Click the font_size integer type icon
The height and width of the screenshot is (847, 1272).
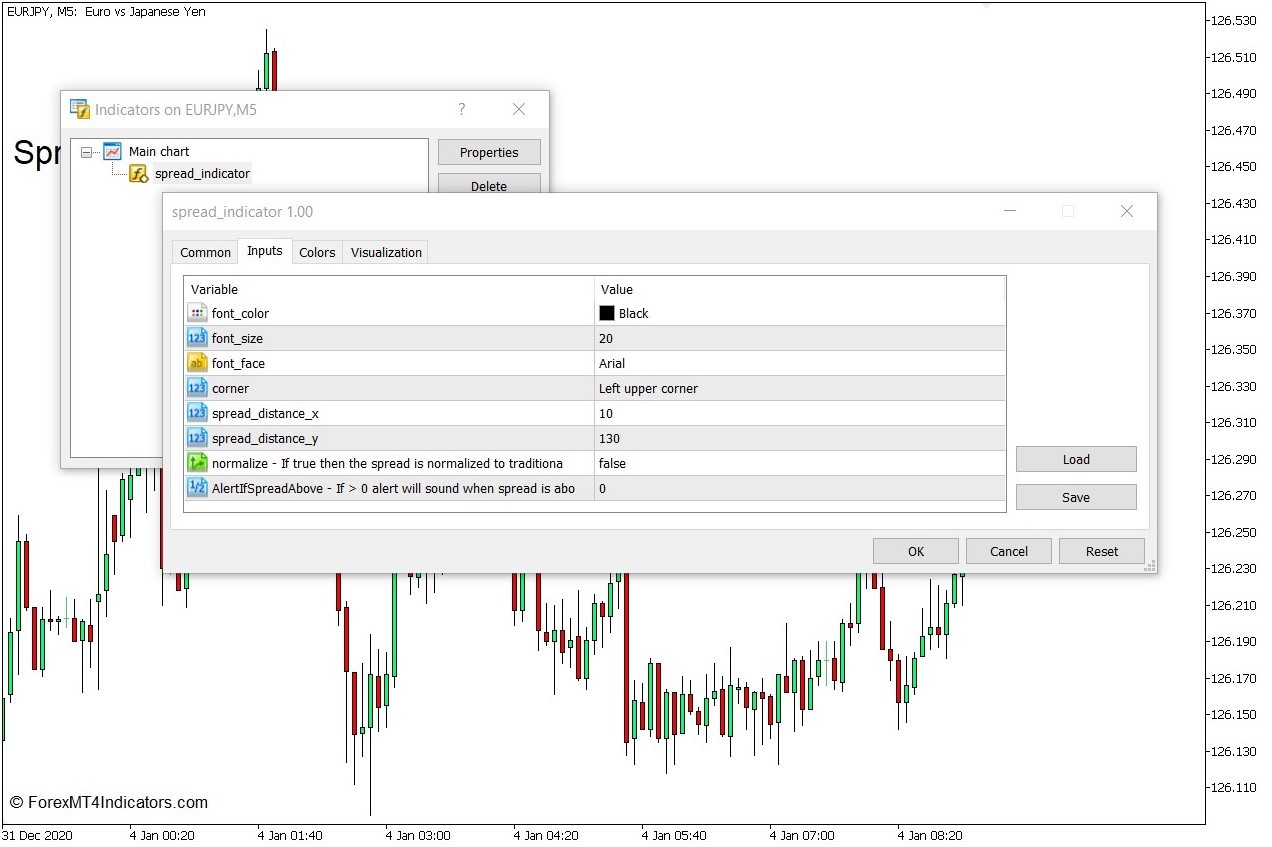(x=197, y=338)
